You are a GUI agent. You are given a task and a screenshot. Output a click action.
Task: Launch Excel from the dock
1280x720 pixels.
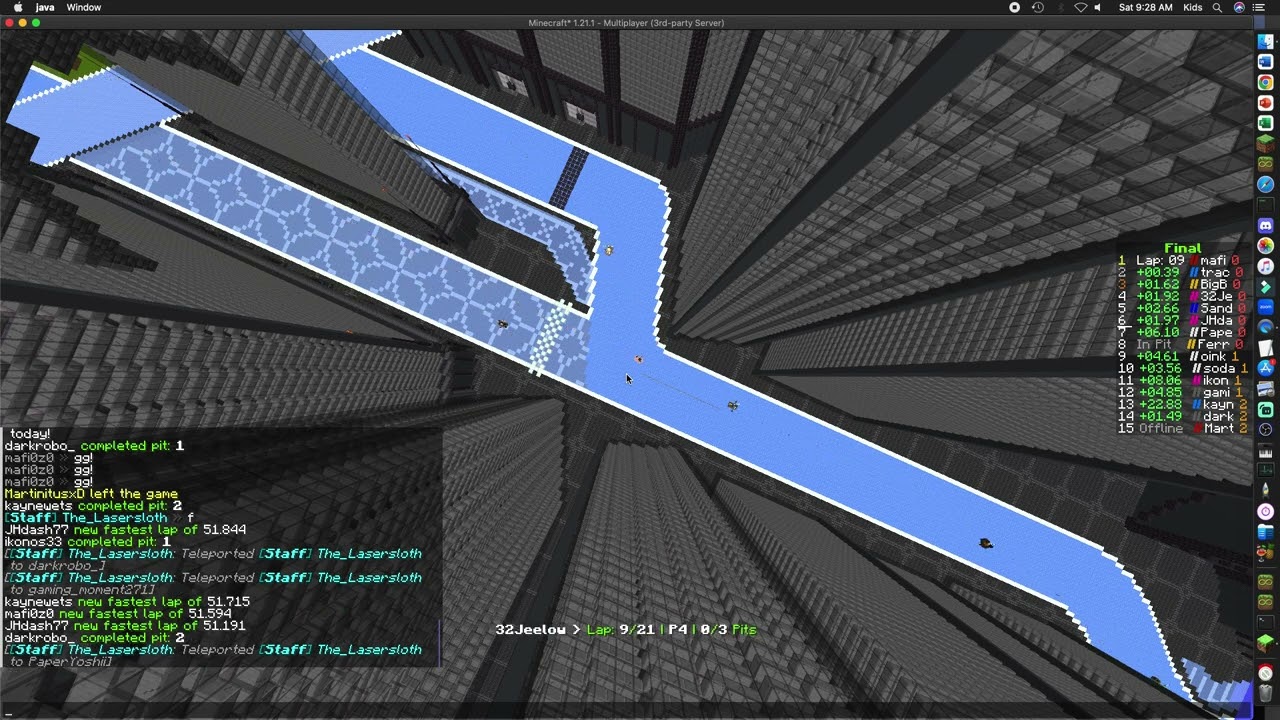pos(1265,123)
